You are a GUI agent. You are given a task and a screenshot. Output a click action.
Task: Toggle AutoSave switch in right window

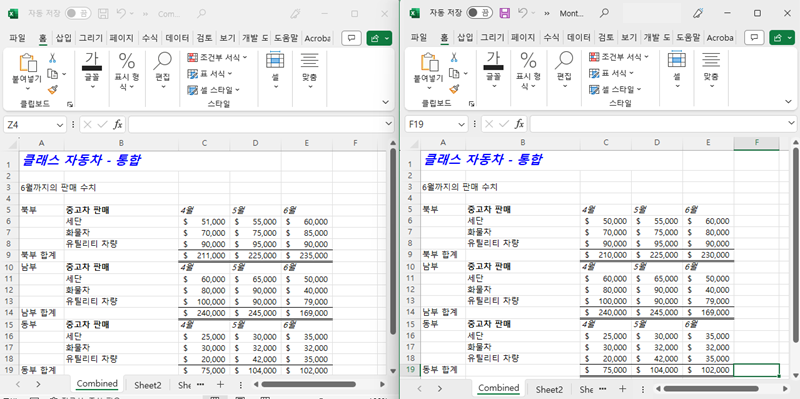(x=480, y=13)
